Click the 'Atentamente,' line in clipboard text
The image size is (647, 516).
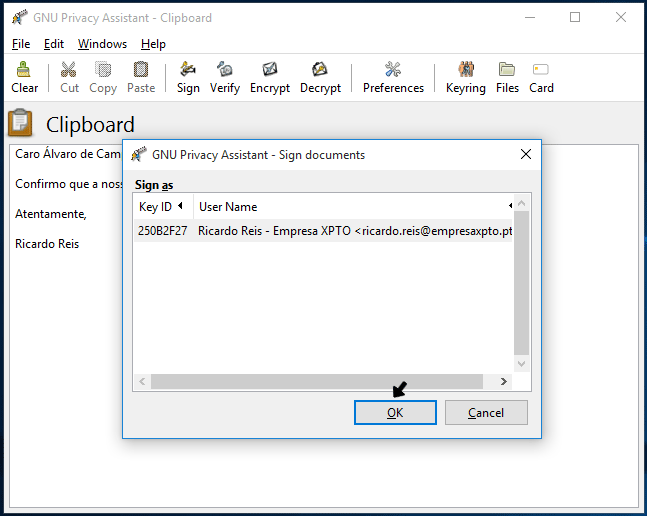click(x=51, y=214)
